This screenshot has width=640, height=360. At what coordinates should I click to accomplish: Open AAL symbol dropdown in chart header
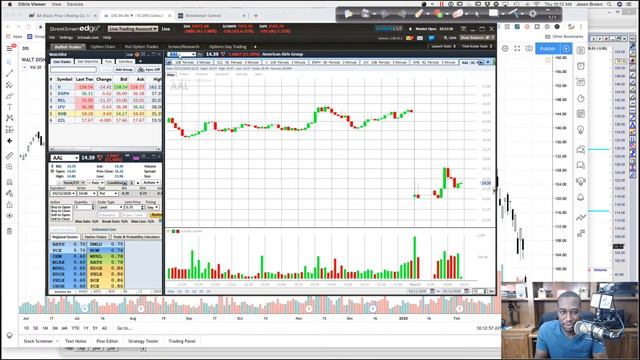(x=193, y=54)
